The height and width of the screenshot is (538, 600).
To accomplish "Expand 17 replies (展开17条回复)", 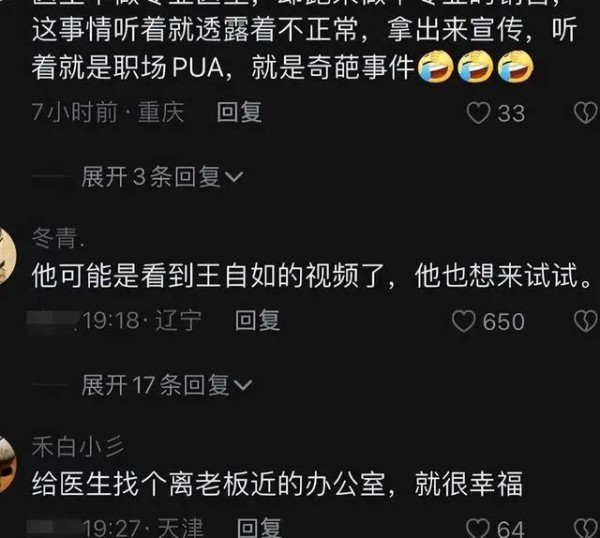I will (166, 385).
